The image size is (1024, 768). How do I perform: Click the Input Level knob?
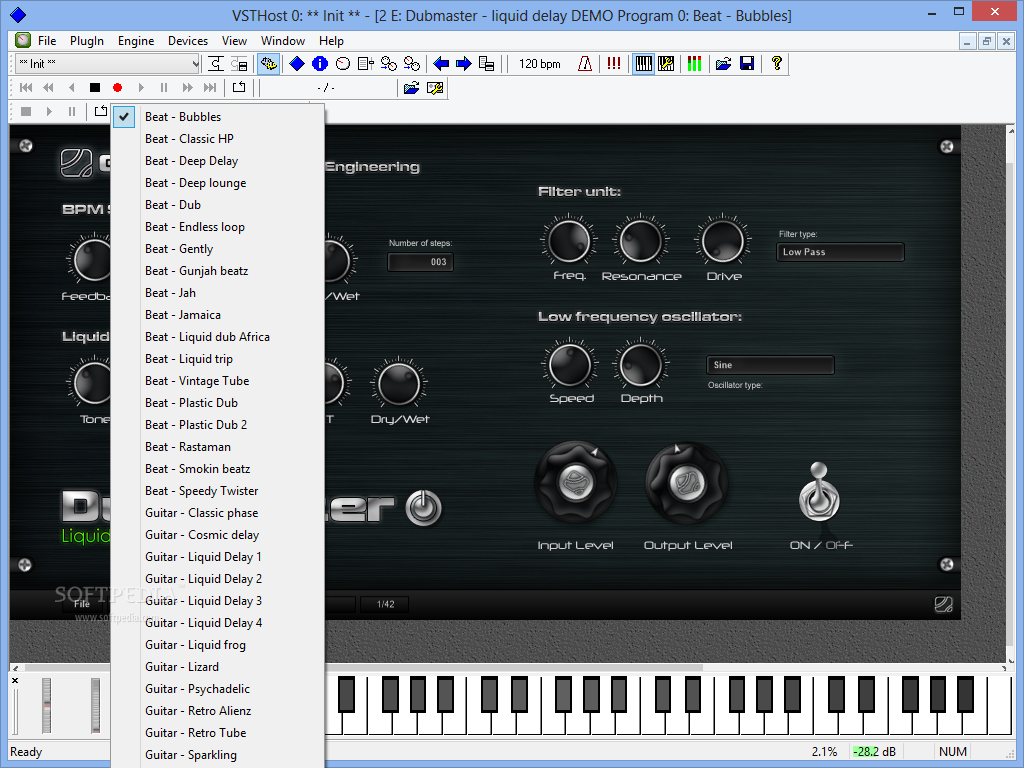[576, 483]
